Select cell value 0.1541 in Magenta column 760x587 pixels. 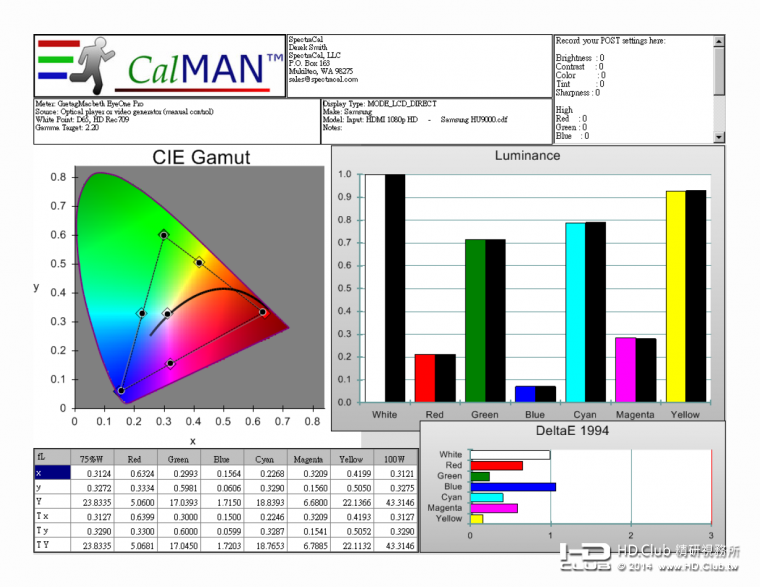309,531
